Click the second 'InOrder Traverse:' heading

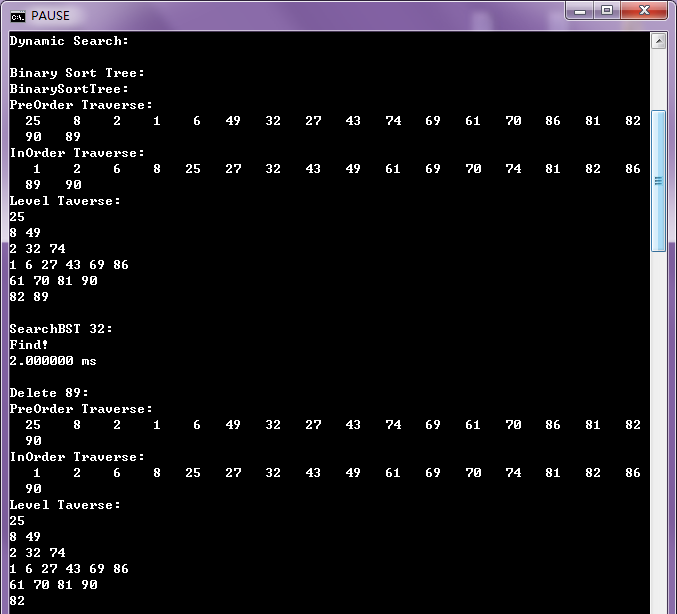point(77,456)
